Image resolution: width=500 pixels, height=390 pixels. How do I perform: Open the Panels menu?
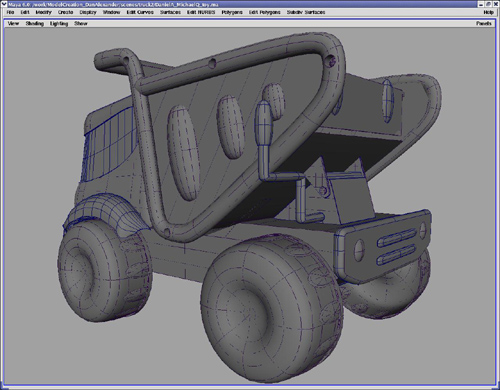[484, 23]
